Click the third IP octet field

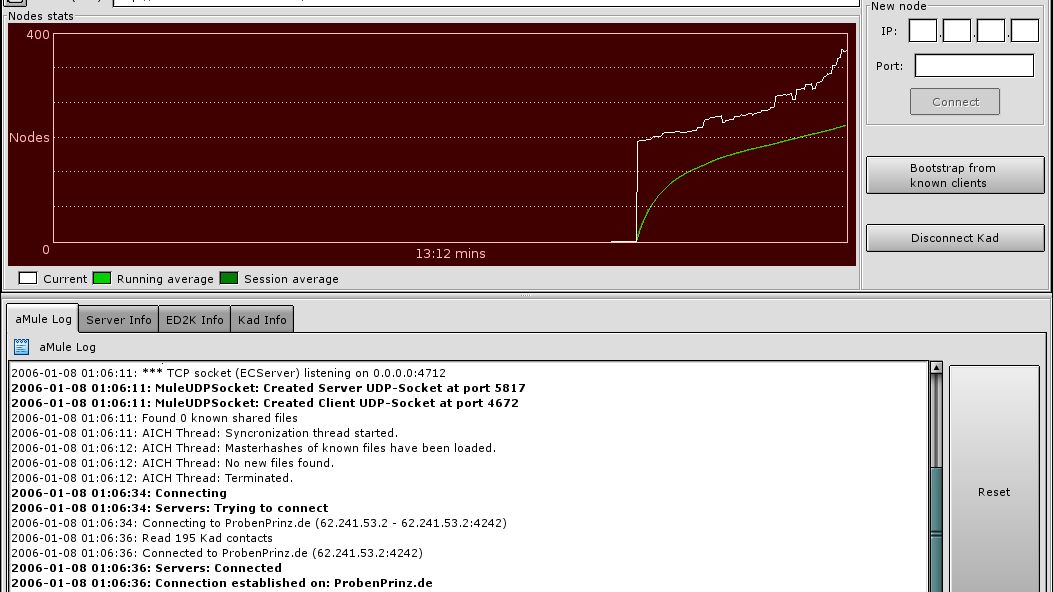pyautogui.click(x=991, y=31)
